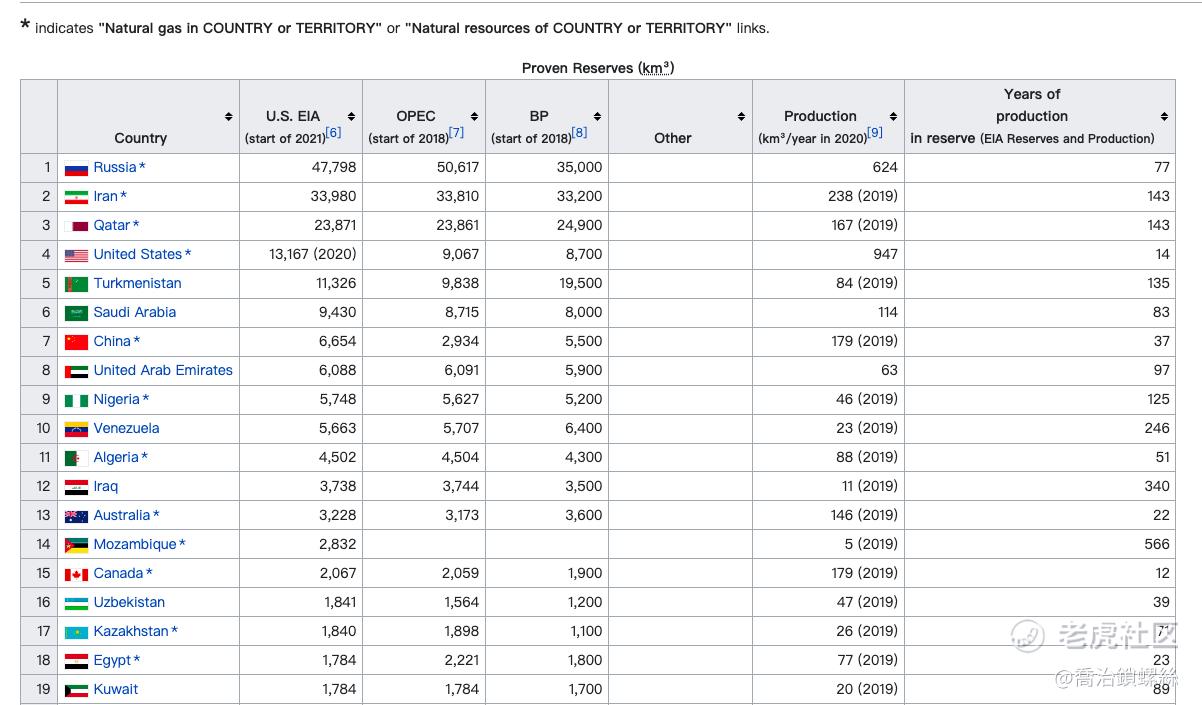Click the United Arab Emirates flag icon
Image resolution: width=1202 pixels, height=705 pixels.
point(76,371)
